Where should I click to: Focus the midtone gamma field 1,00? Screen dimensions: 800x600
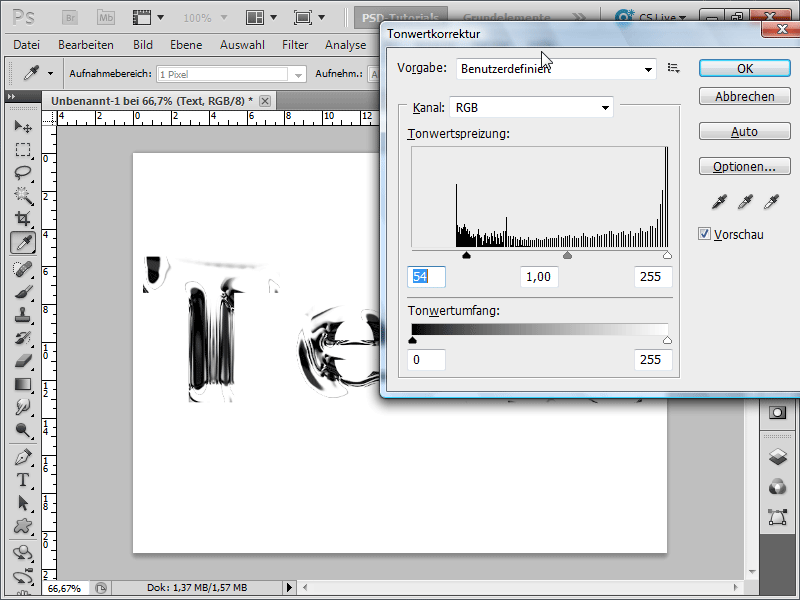coord(539,277)
